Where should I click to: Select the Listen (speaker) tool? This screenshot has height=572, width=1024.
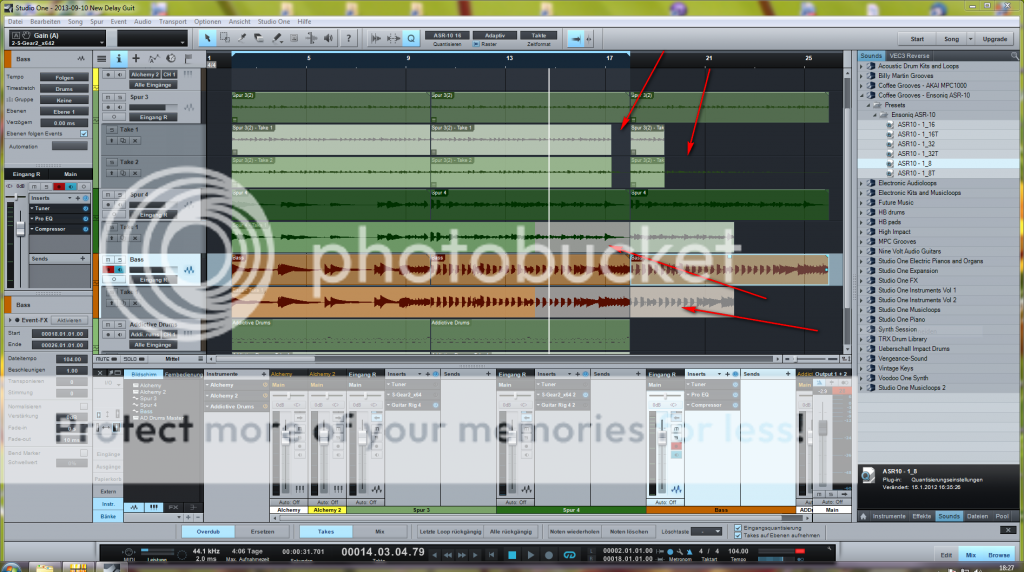[x=328, y=39]
